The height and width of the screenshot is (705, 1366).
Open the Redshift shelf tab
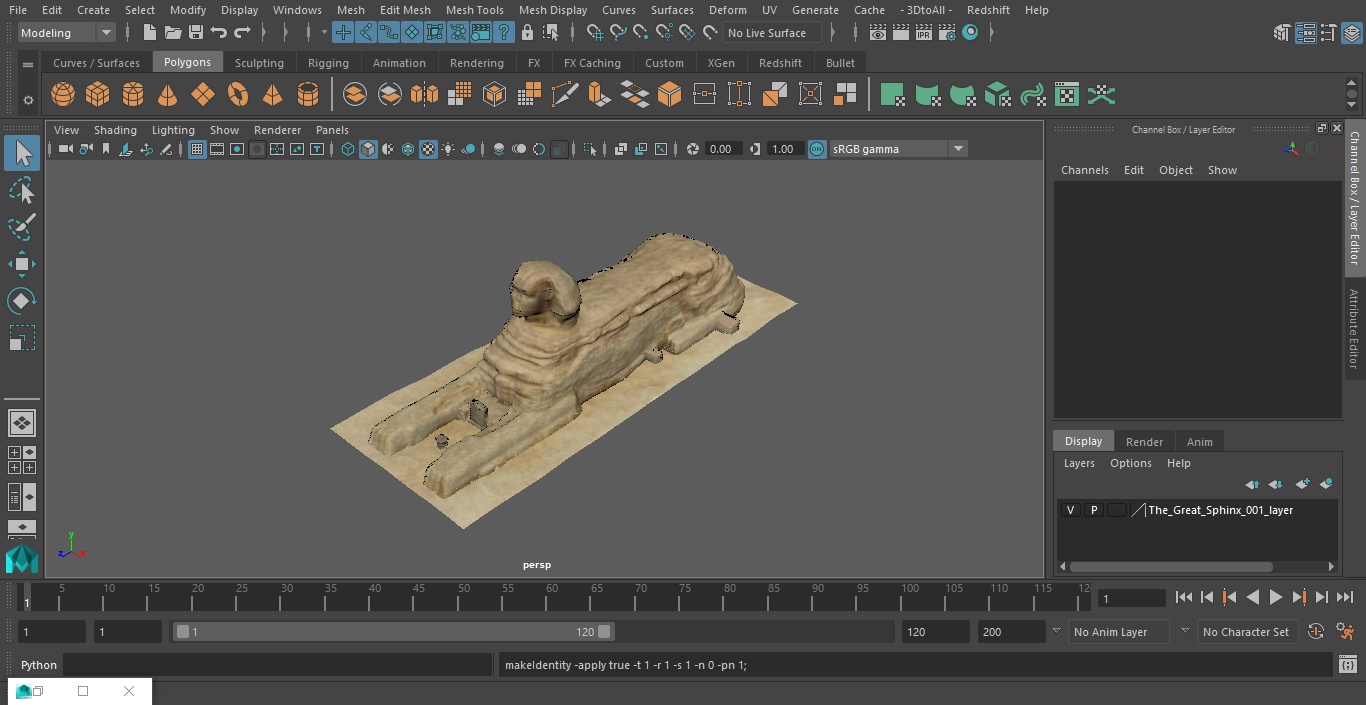point(780,63)
